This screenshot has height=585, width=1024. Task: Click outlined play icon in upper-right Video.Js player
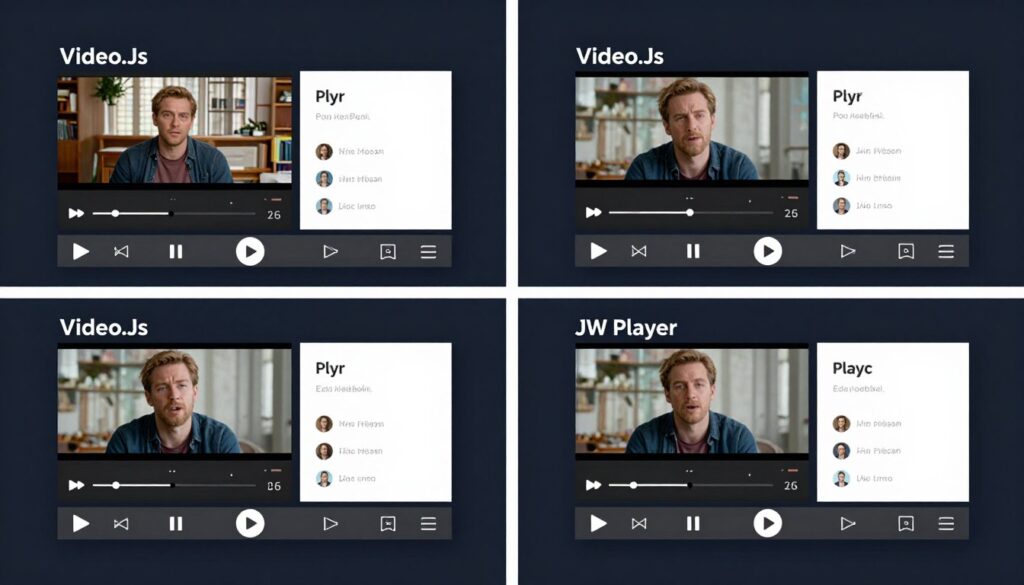pos(848,251)
